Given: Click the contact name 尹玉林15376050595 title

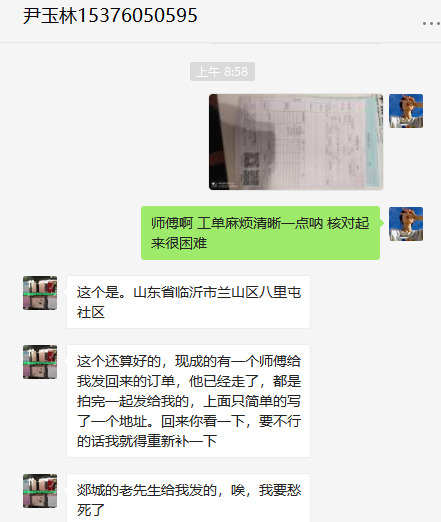Looking at the screenshot, I should [110, 16].
